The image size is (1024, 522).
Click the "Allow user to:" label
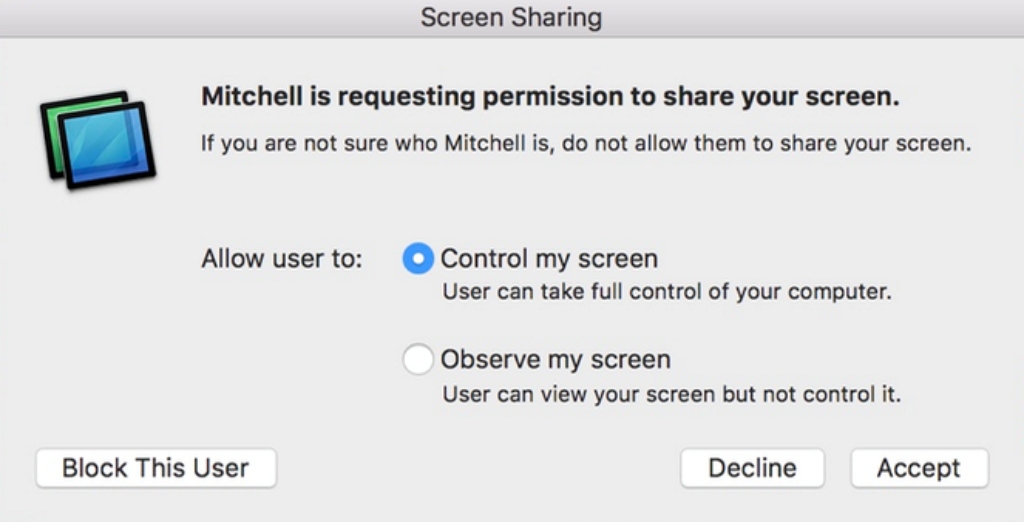(x=281, y=259)
